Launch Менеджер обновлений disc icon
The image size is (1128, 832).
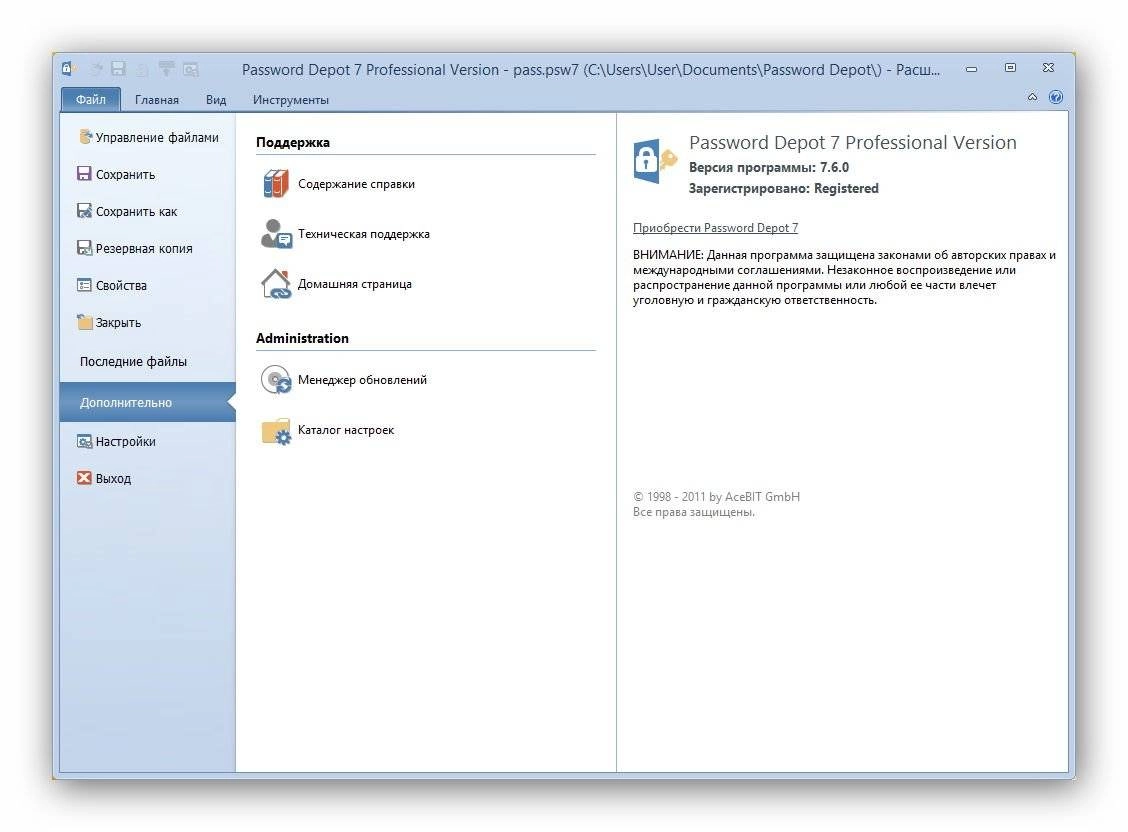point(276,380)
